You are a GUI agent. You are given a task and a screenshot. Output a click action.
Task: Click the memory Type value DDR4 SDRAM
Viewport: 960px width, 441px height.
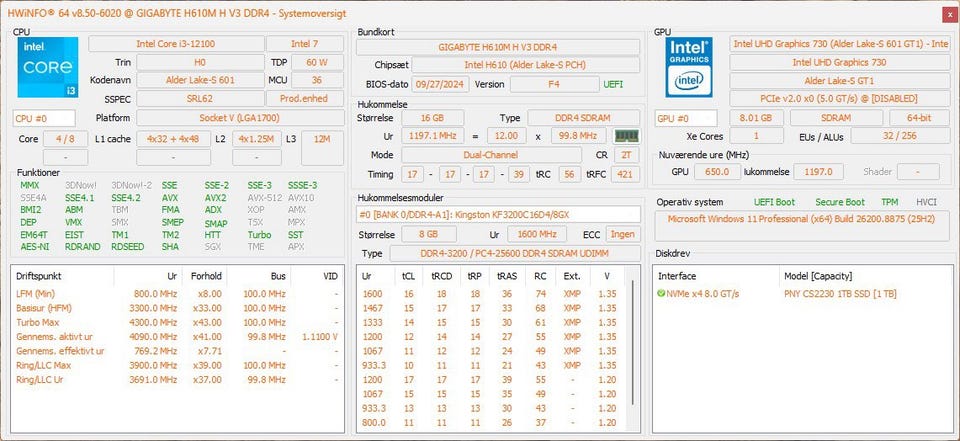584,118
